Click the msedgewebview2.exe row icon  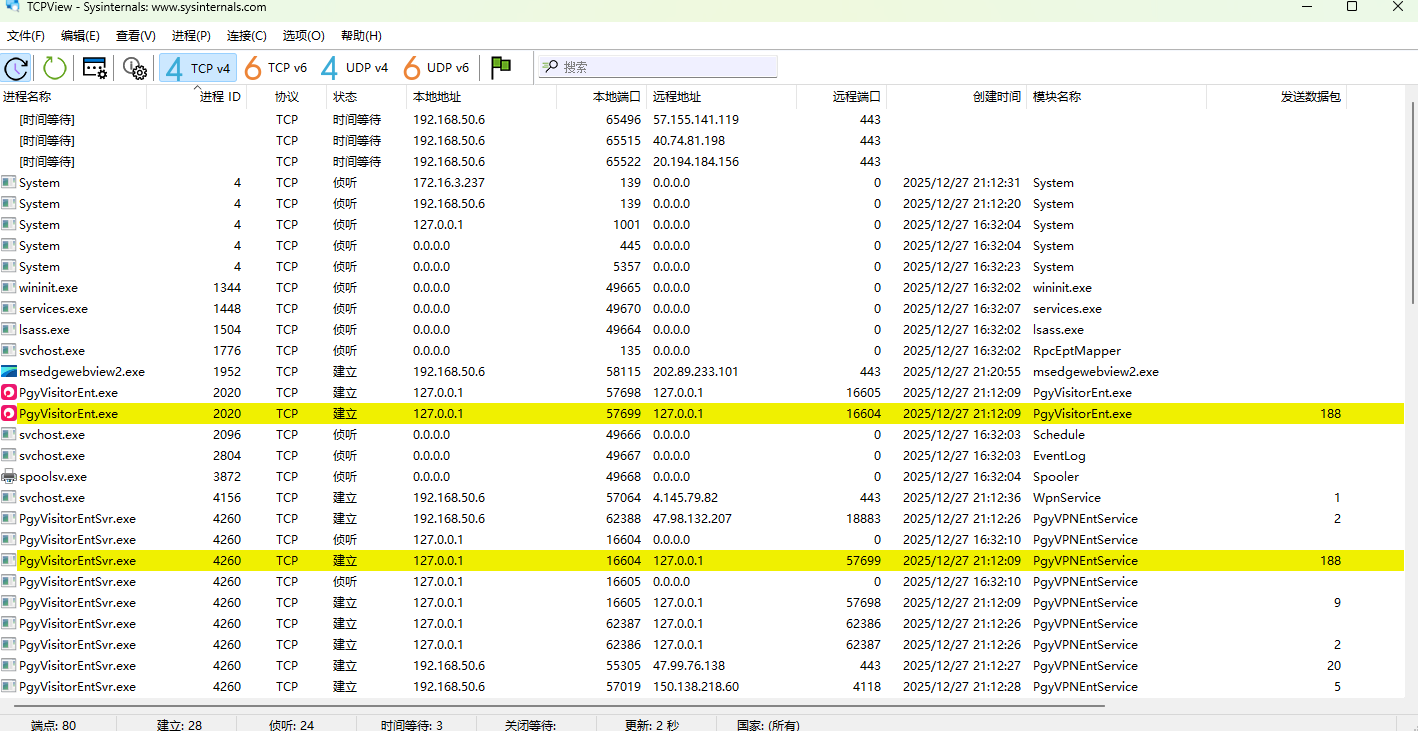[9, 372]
